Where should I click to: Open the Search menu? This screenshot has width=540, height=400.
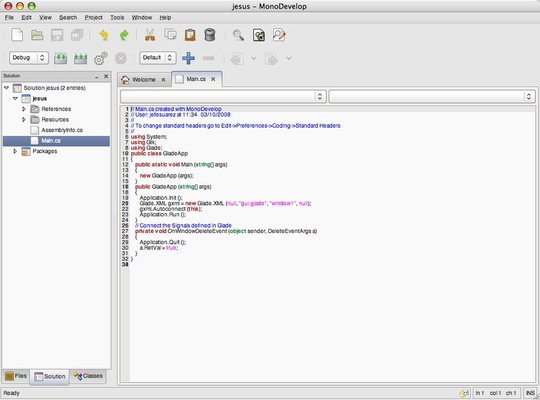click(68, 17)
